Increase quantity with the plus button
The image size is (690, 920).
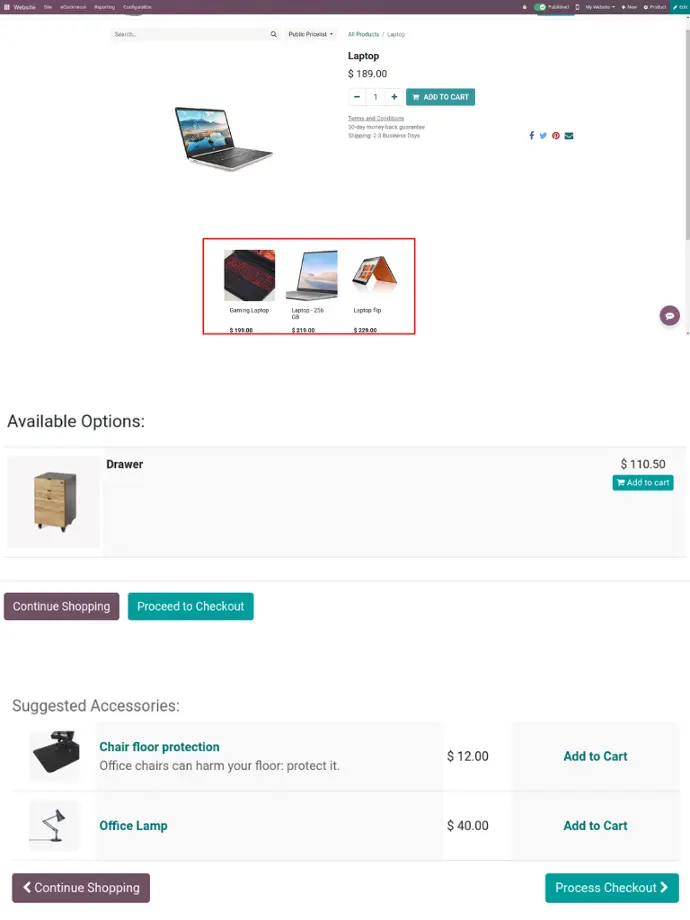[x=394, y=97]
